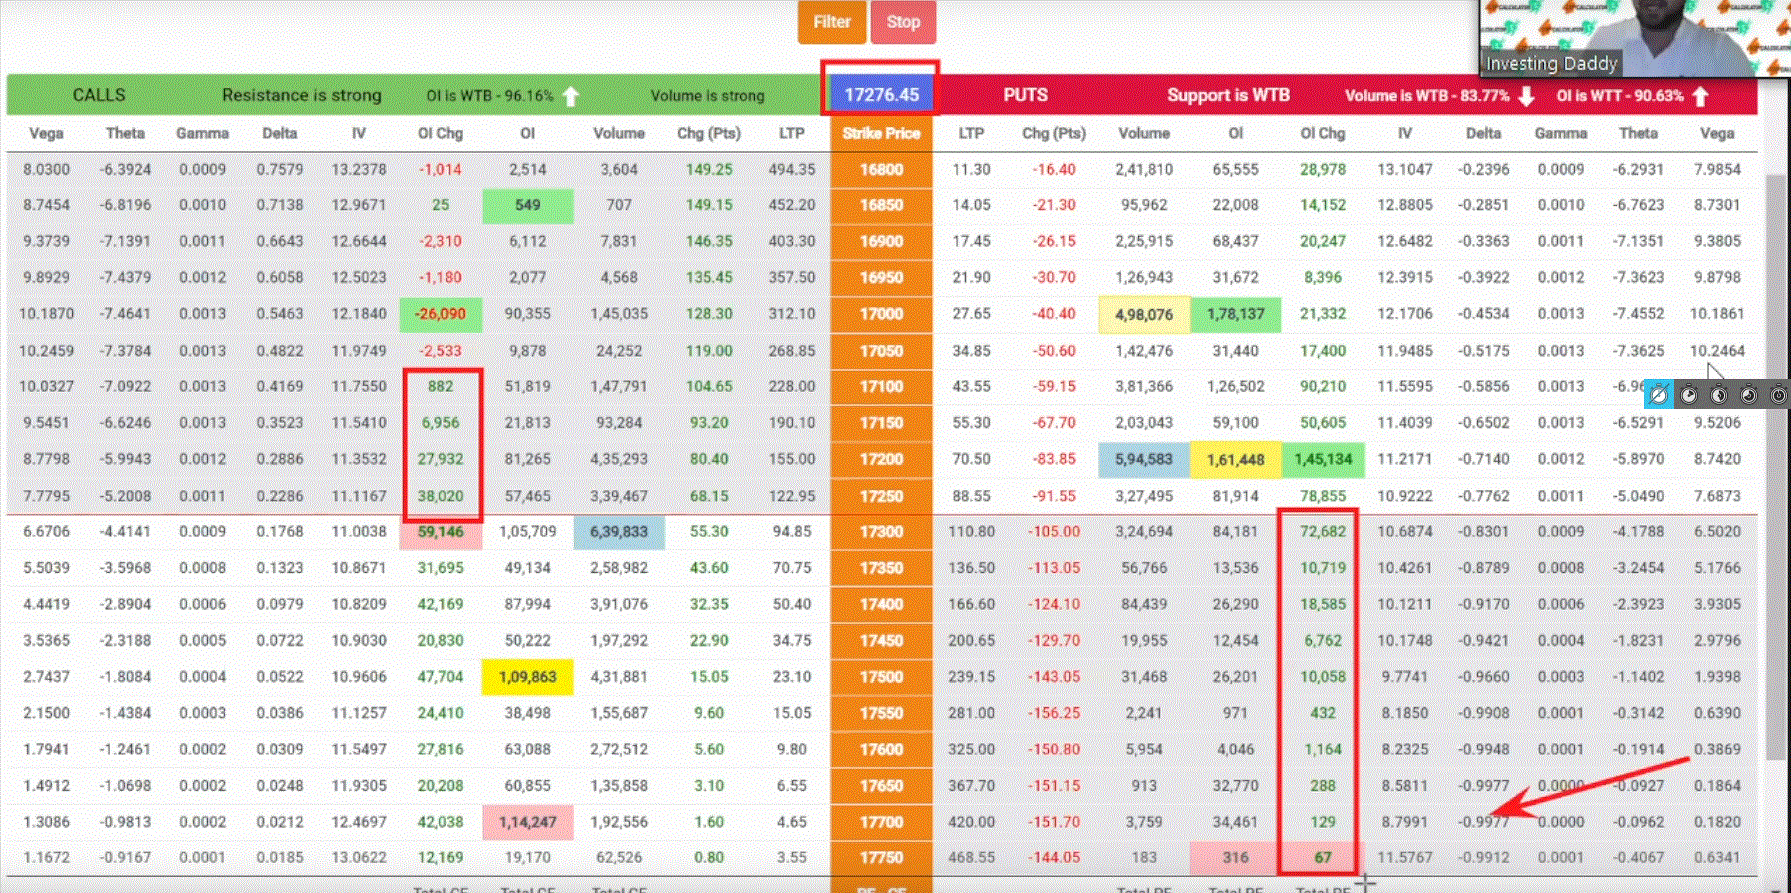Image resolution: width=1791 pixels, height=893 pixels.
Task: Select the quarter-filled stopwatch timer icon
Action: pyautogui.click(x=1689, y=395)
